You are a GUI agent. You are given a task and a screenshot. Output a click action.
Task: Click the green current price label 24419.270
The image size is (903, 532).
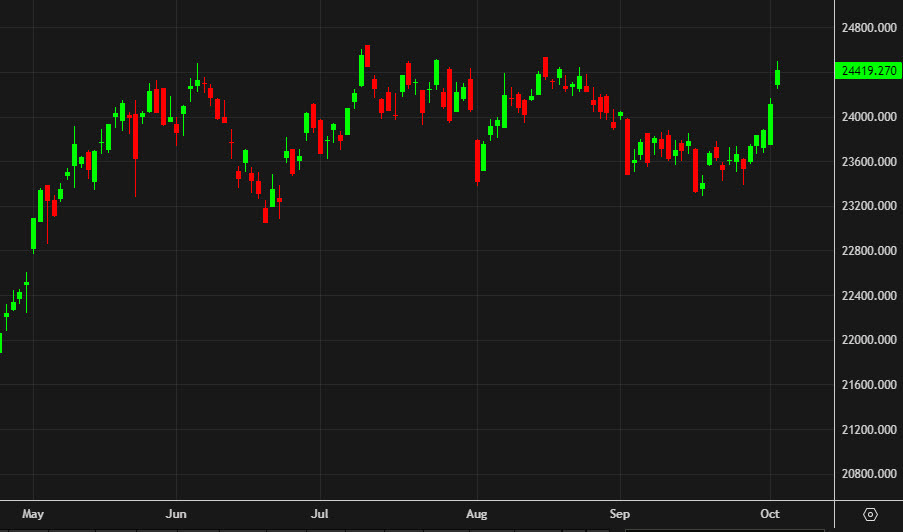point(867,70)
